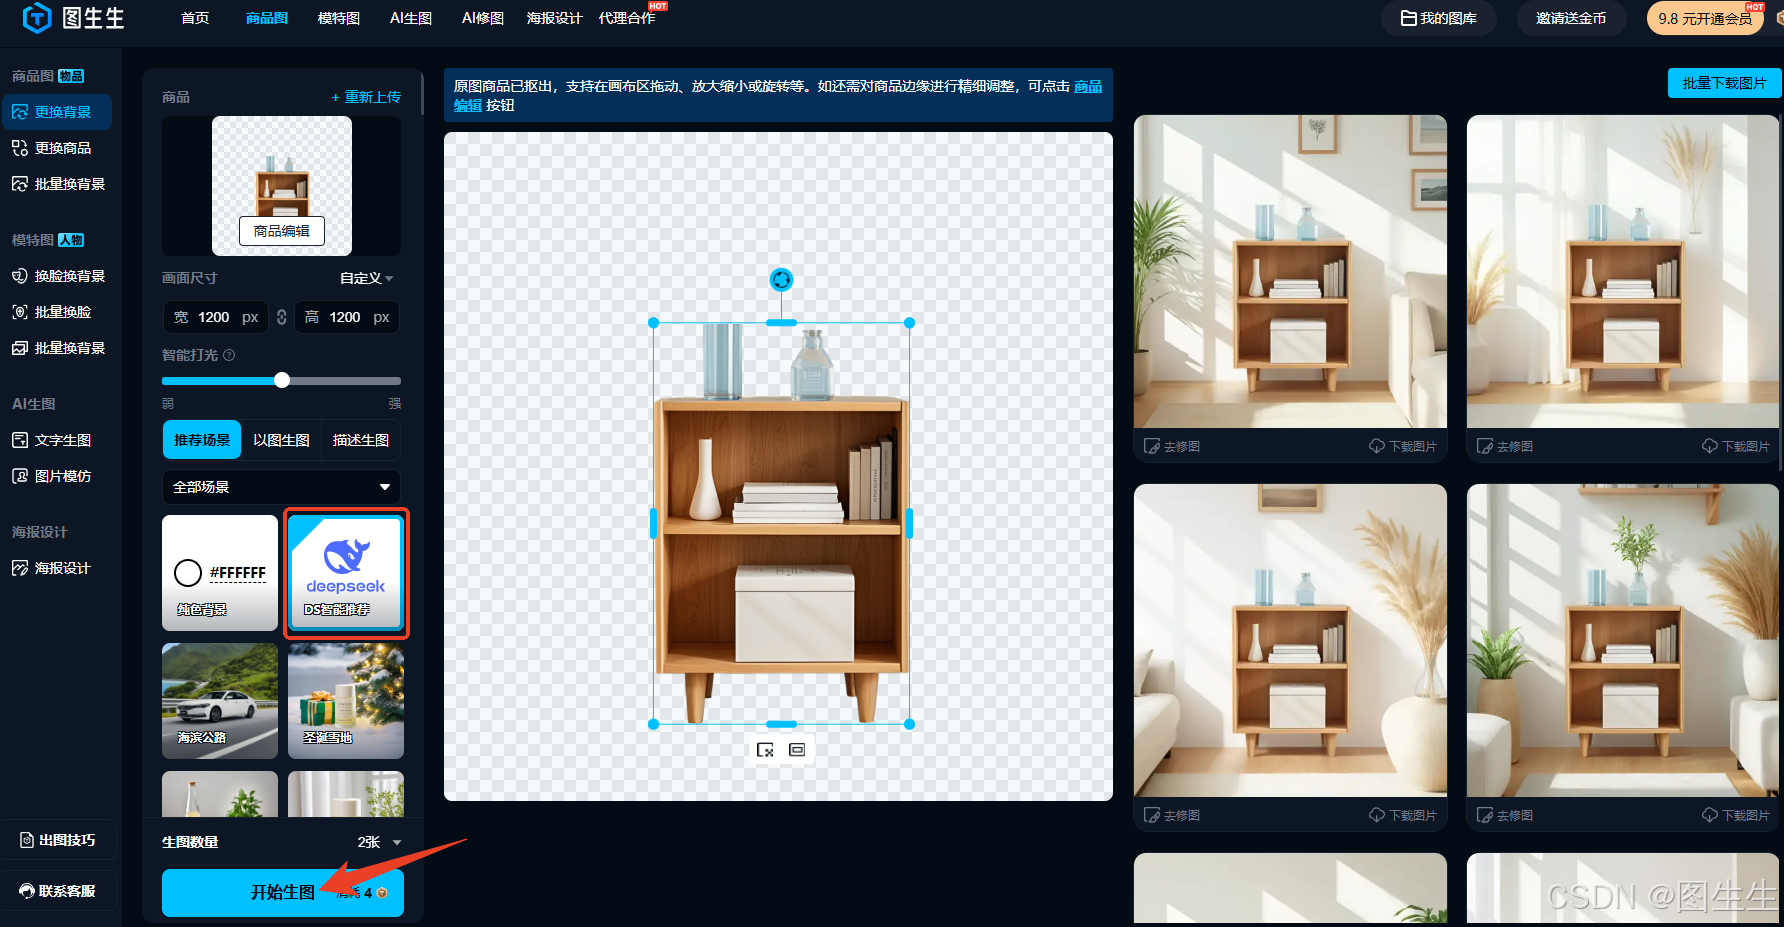Screen dimensions: 1784x927
Task: Go to the 首页 nav tab
Action: tap(195, 18)
